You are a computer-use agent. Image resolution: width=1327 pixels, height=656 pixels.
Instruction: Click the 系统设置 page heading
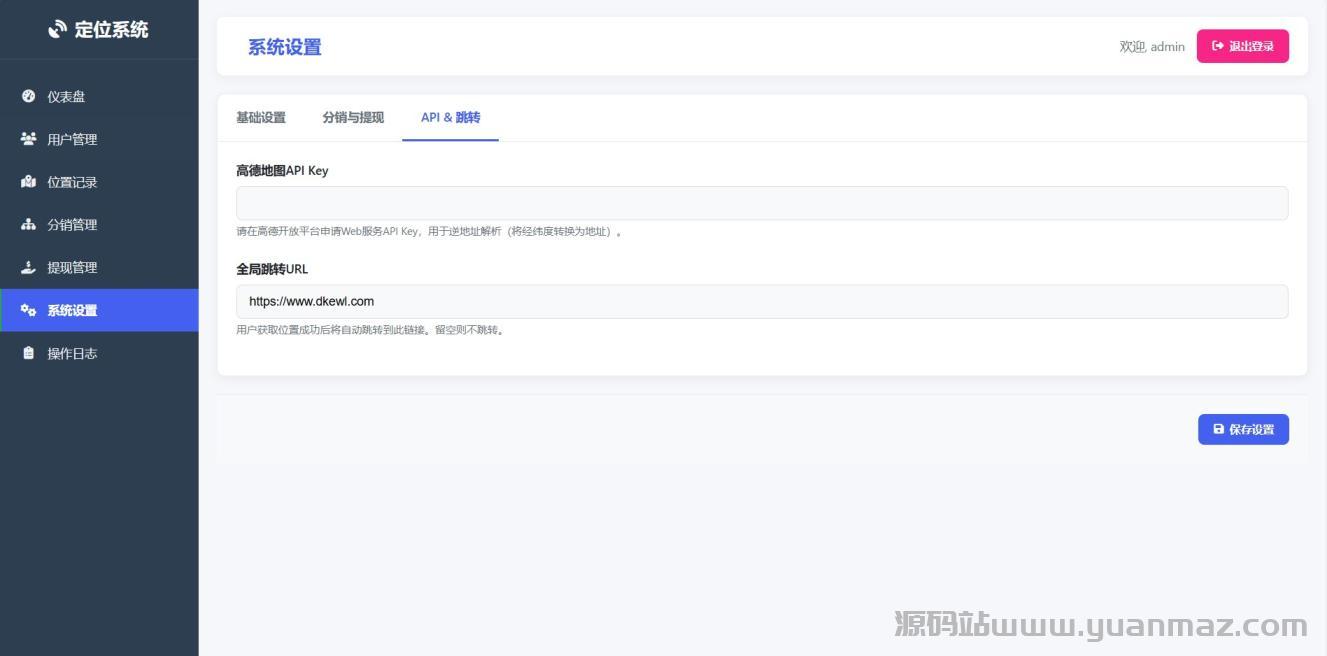pos(285,47)
